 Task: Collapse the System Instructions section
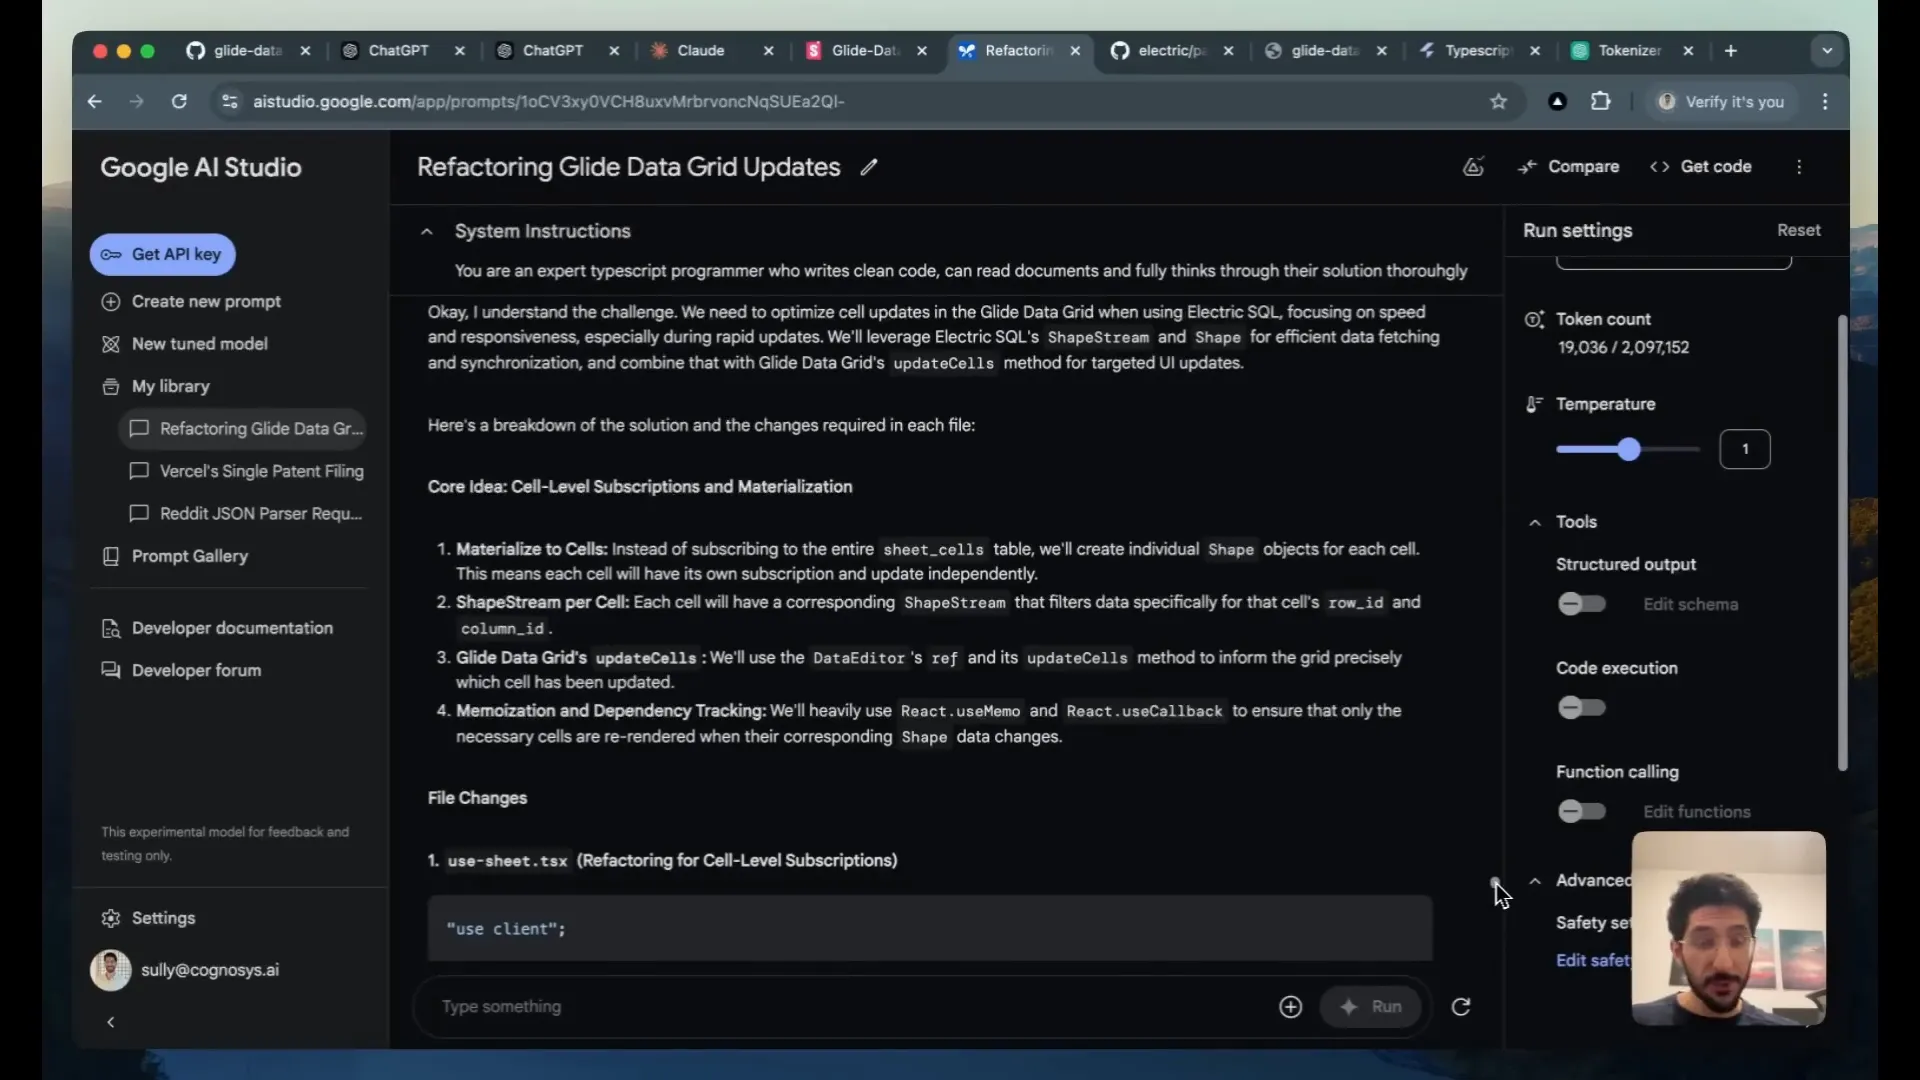(x=427, y=231)
